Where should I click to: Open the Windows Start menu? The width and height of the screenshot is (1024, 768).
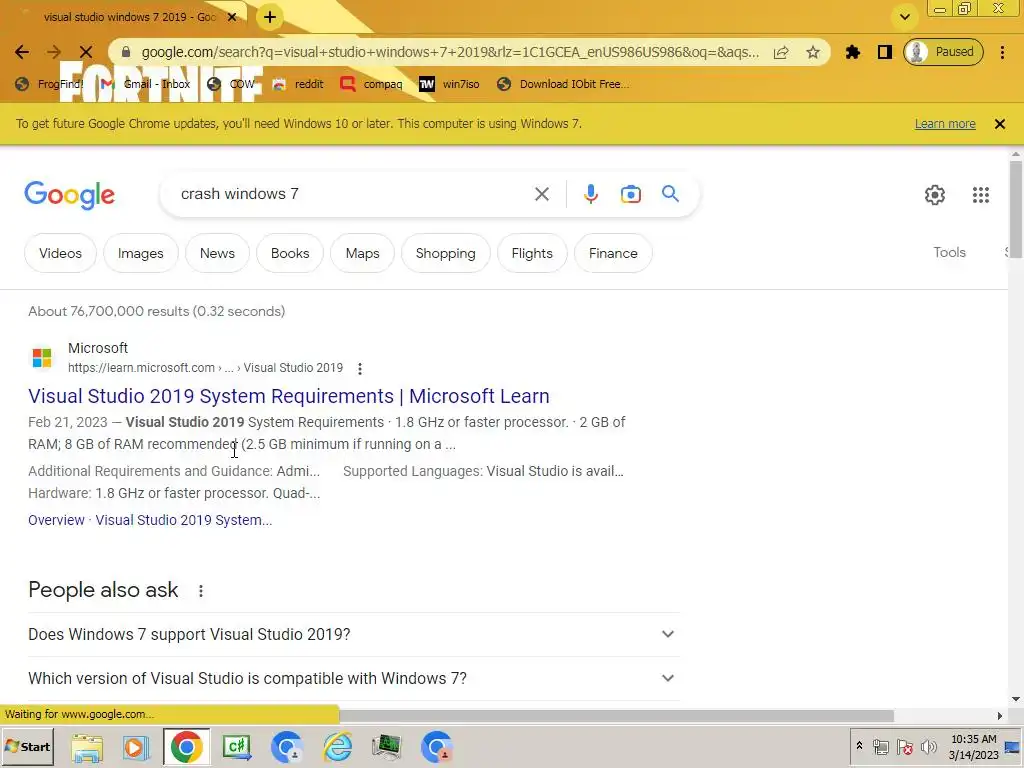(x=27, y=746)
